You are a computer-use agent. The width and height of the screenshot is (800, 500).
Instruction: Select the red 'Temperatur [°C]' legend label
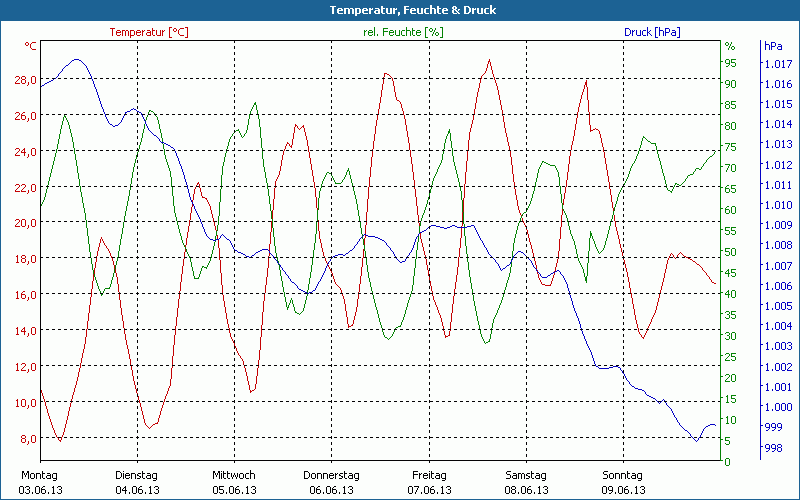(x=149, y=32)
